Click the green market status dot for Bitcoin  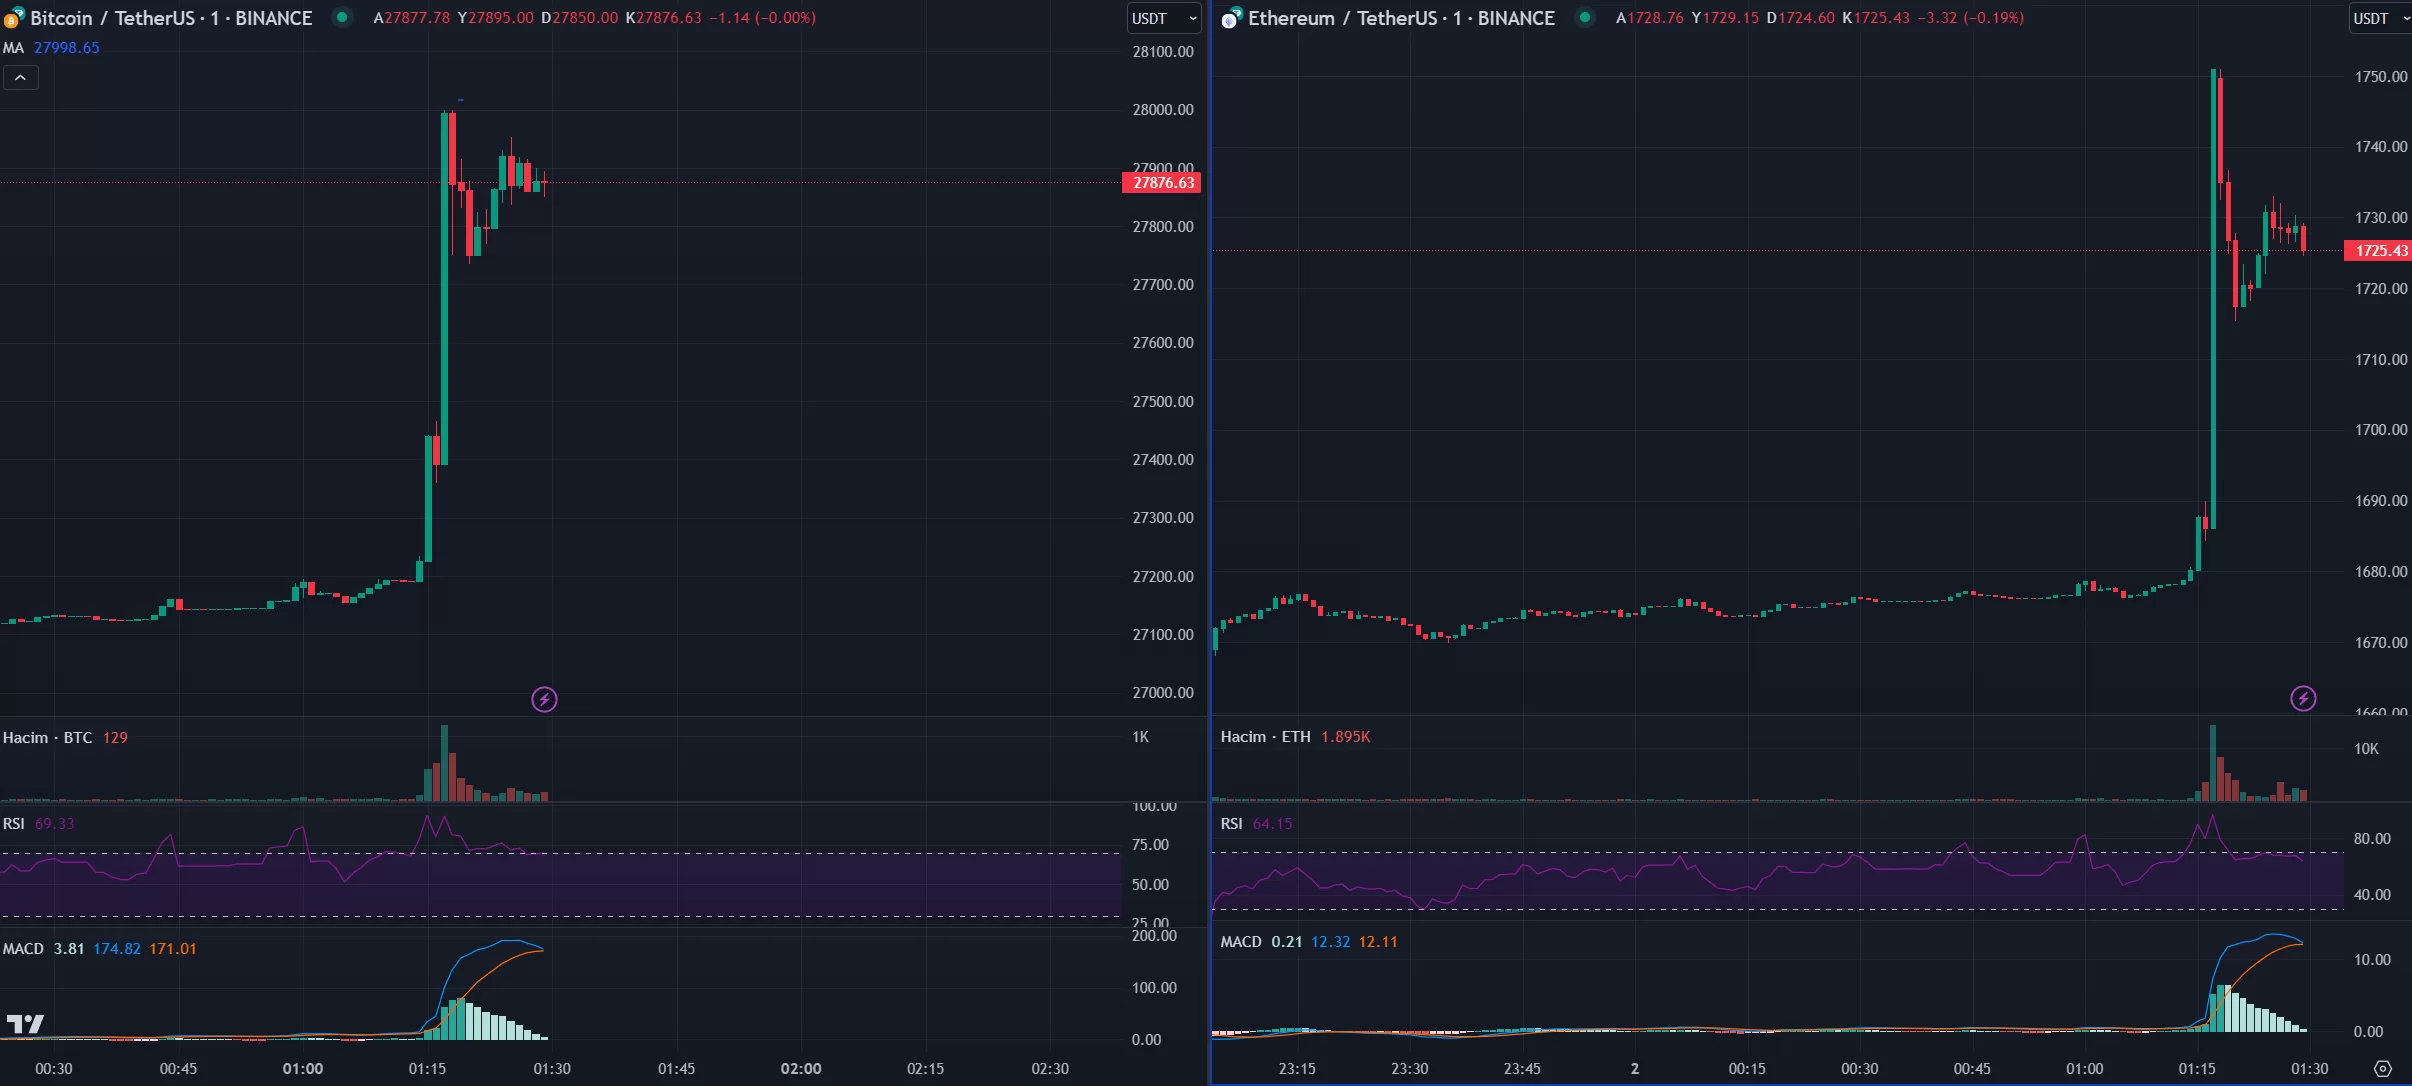342,17
